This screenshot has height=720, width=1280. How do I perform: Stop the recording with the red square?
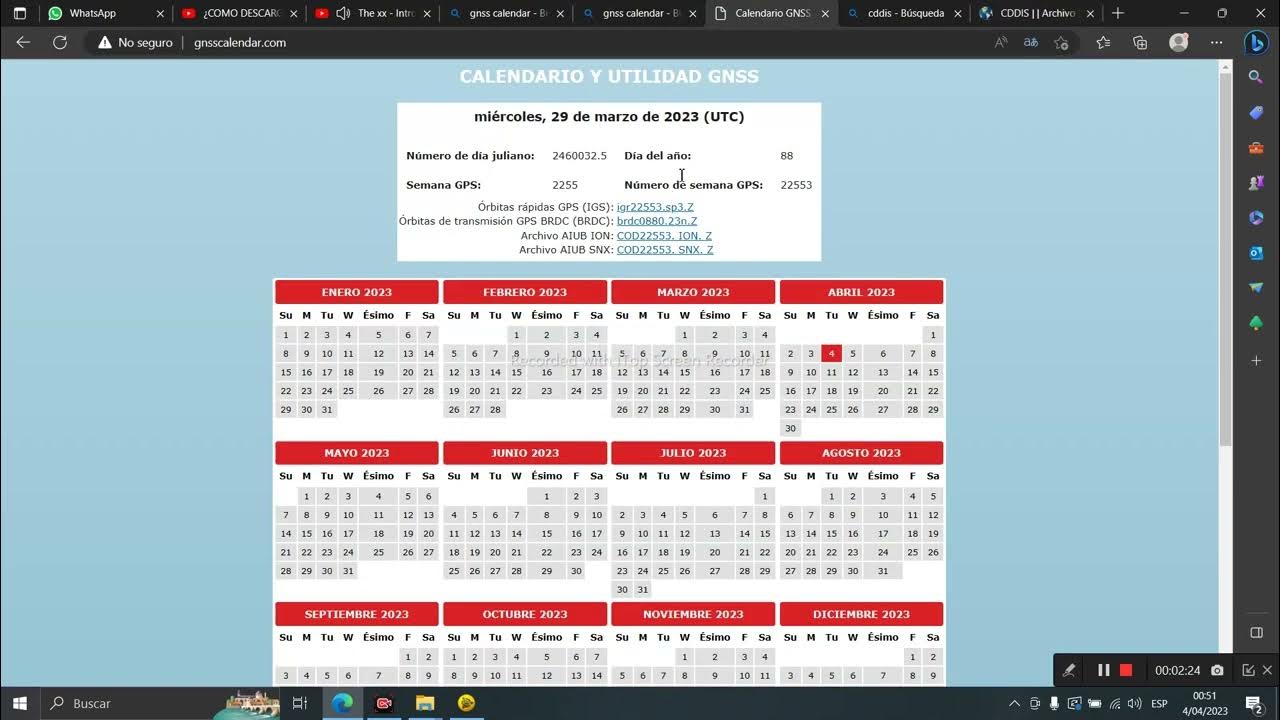1126,670
